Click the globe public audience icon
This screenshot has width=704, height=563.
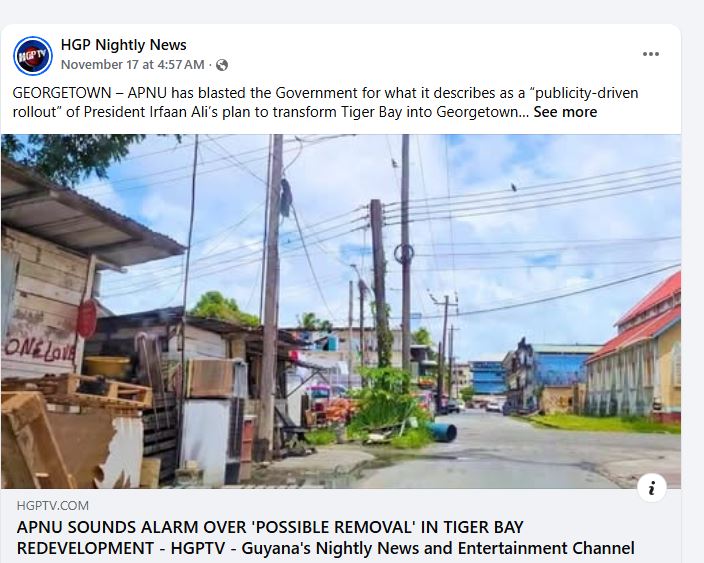222,65
